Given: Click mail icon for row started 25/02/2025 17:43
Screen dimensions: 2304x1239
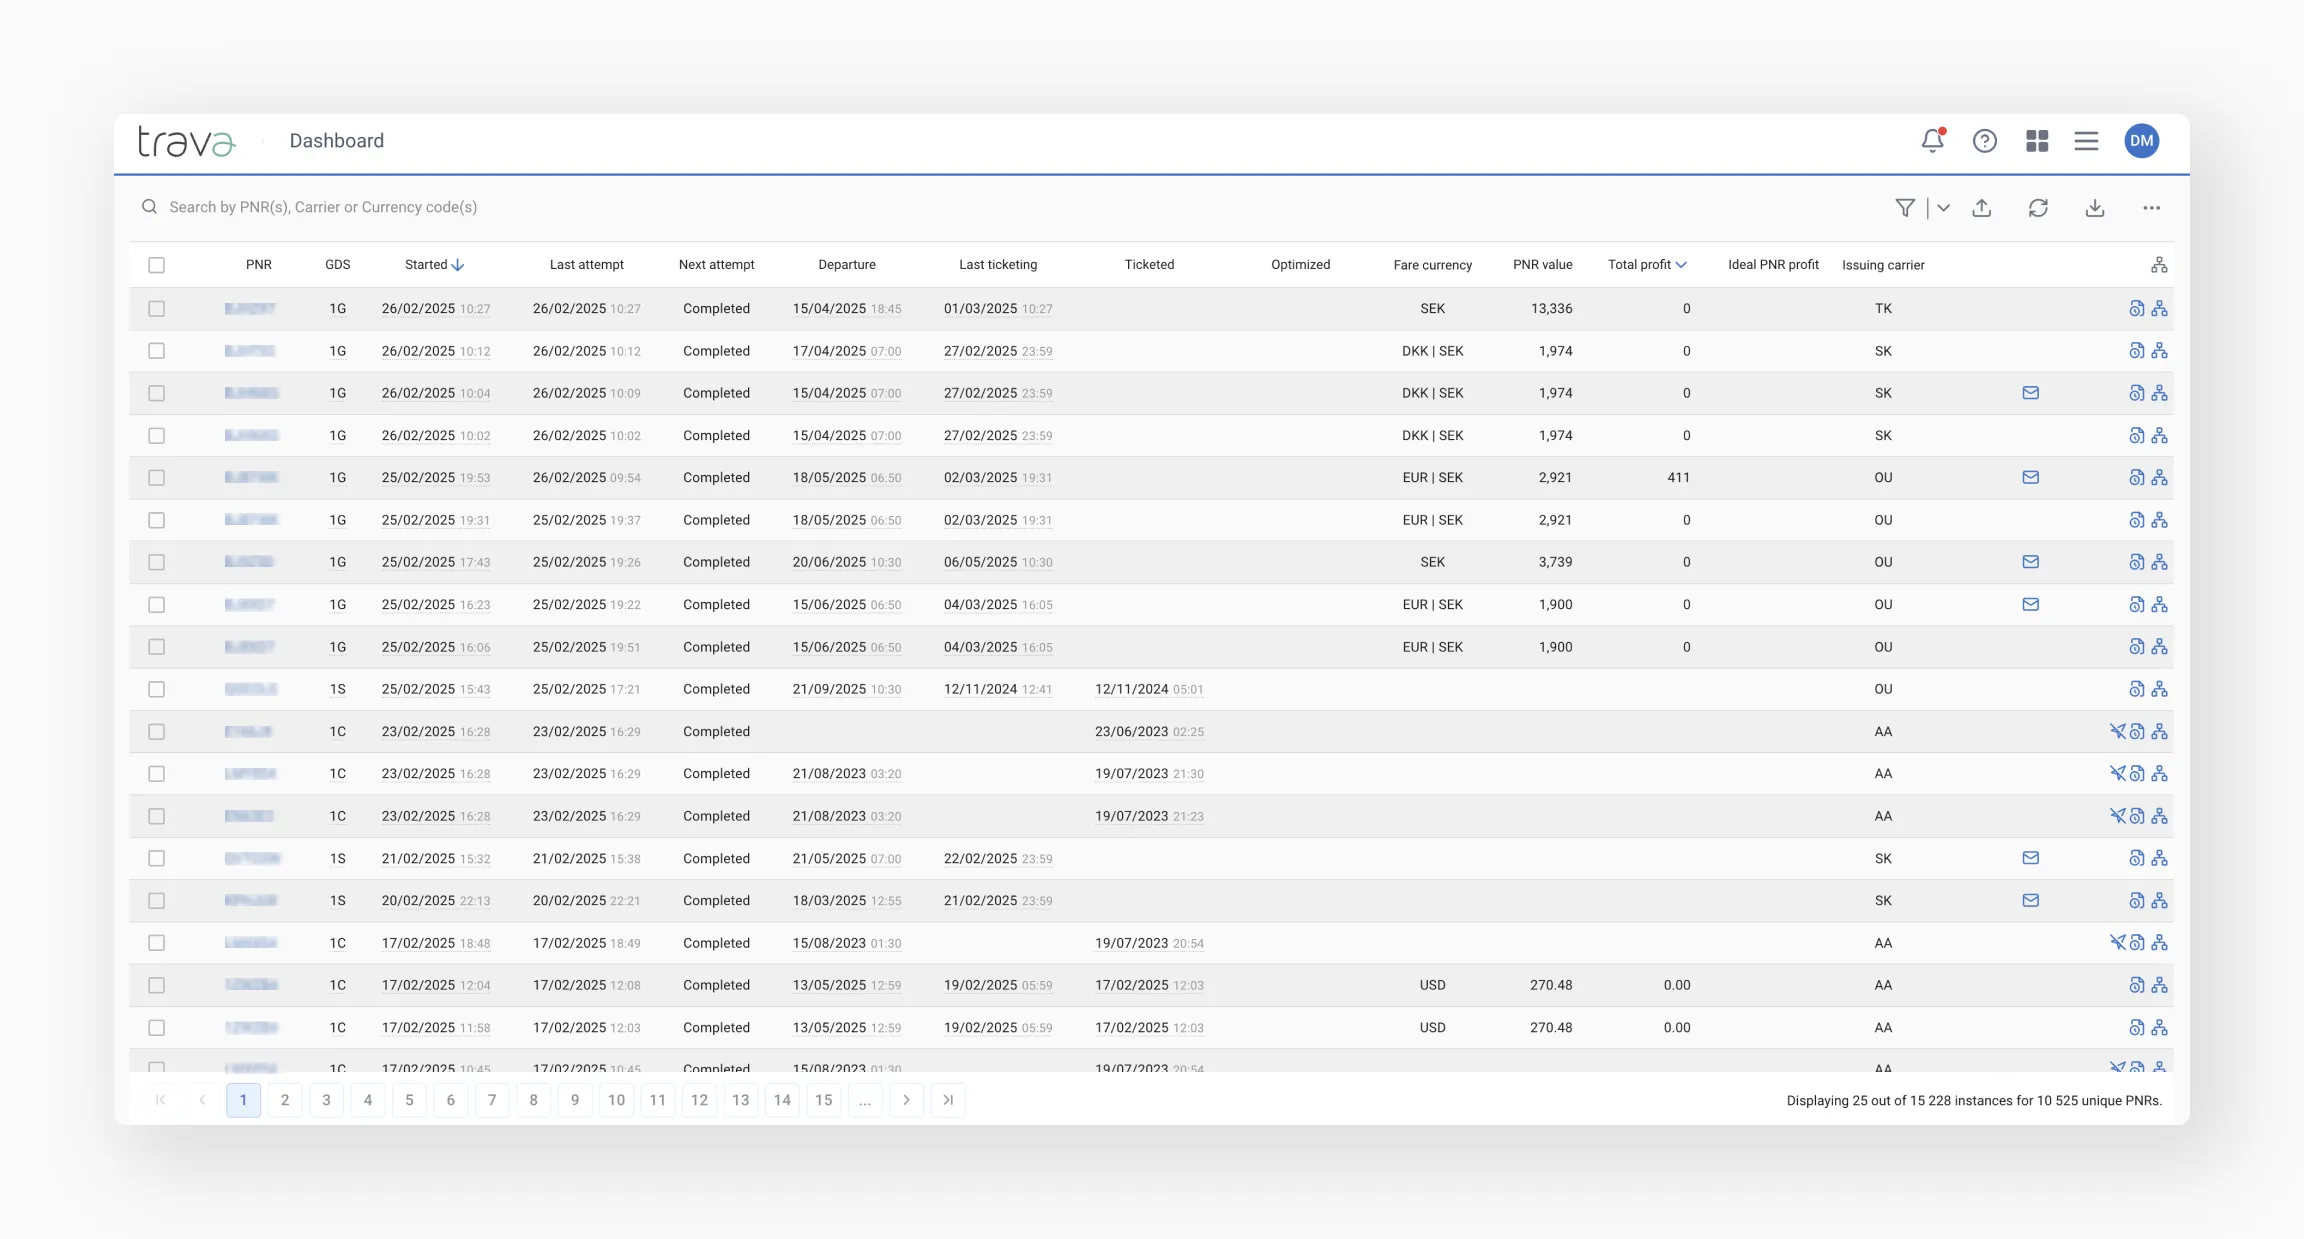Looking at the screenshot, I should click(2031, 562).
